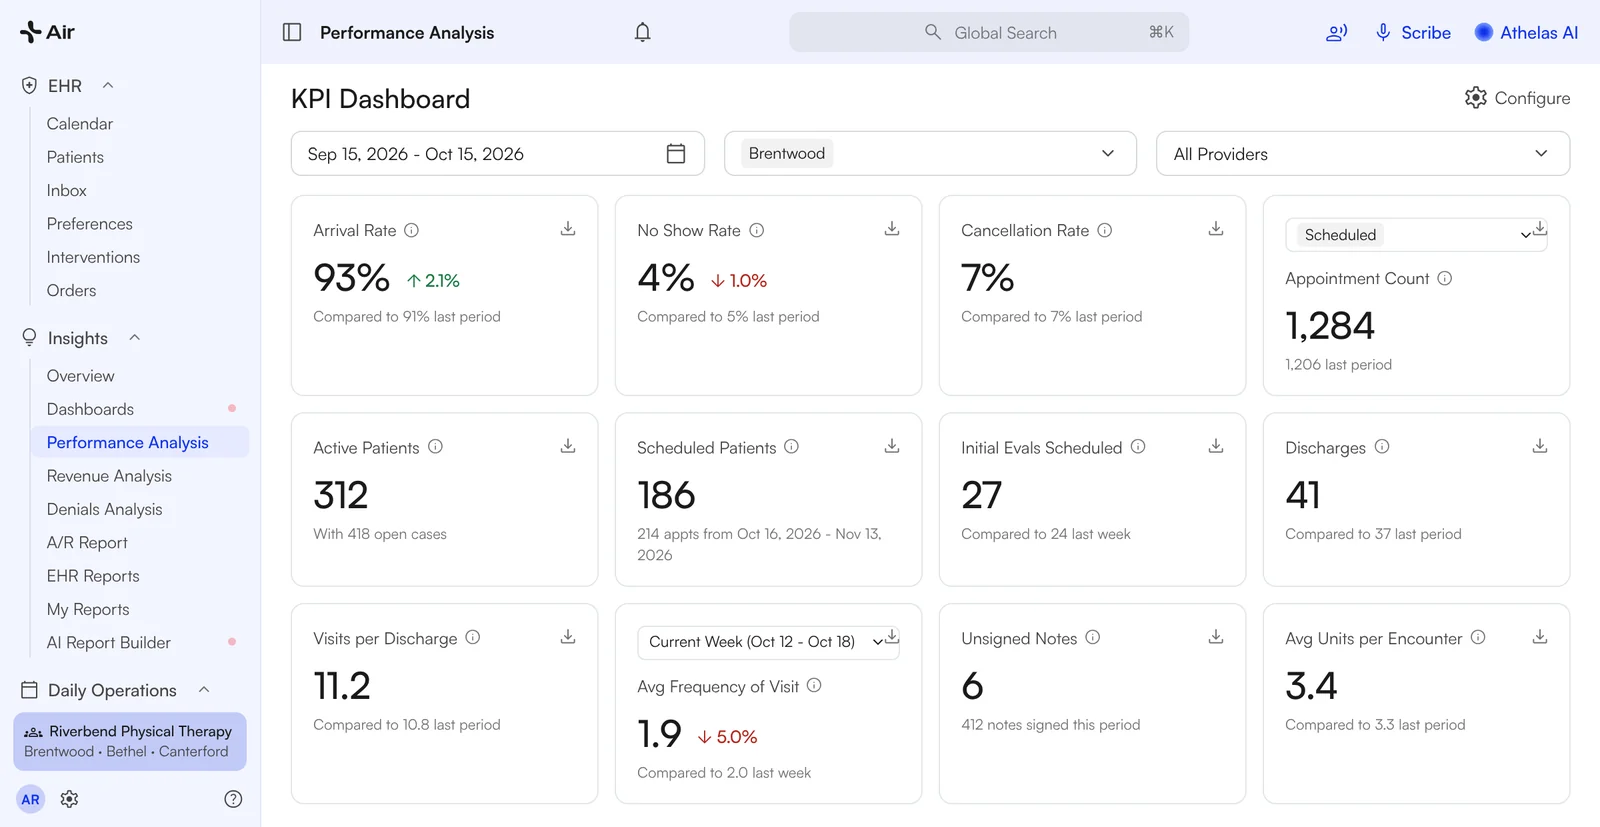This screenshot has width=1600, height=827.
Task: Navigate to AI Report Builder
Action: coord(108,643)
